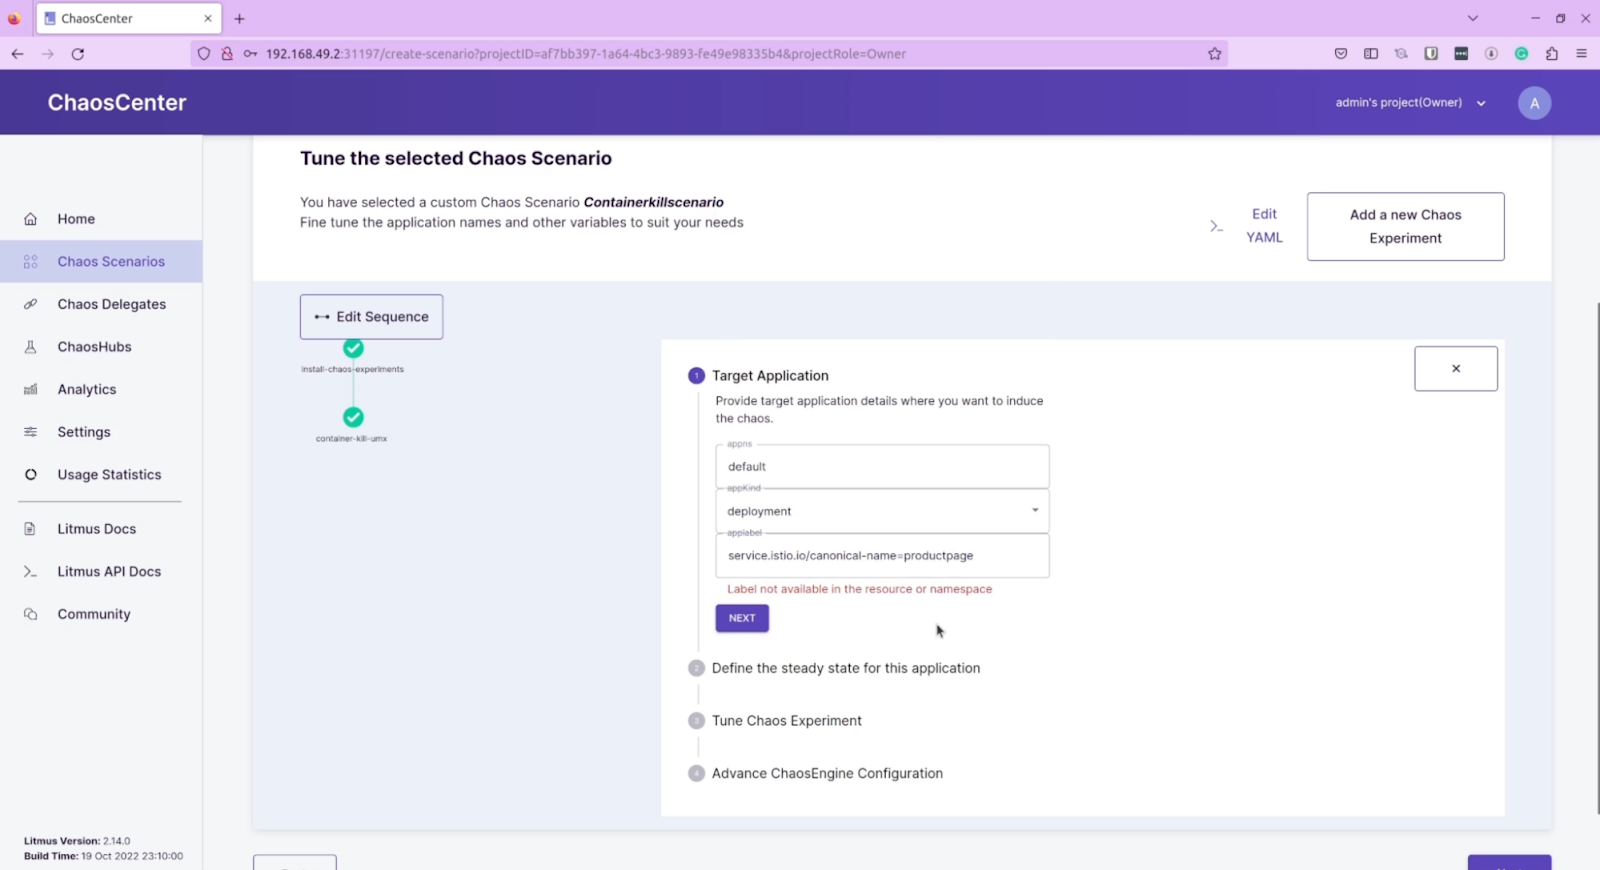Close the experiment tuning panel
Viewport: 1600px width, 870px height.
click(x=1456, y=369)
